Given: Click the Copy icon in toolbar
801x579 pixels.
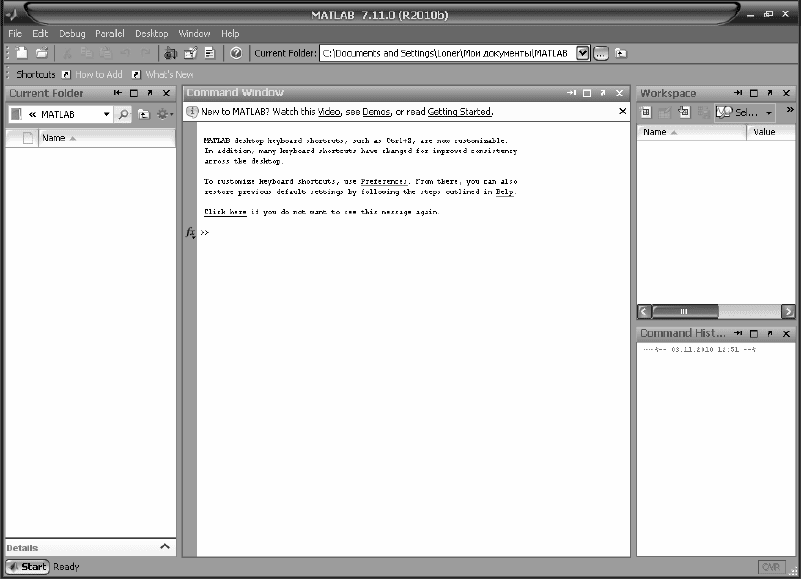Looking at the screenshot, I should coord(86,53).
